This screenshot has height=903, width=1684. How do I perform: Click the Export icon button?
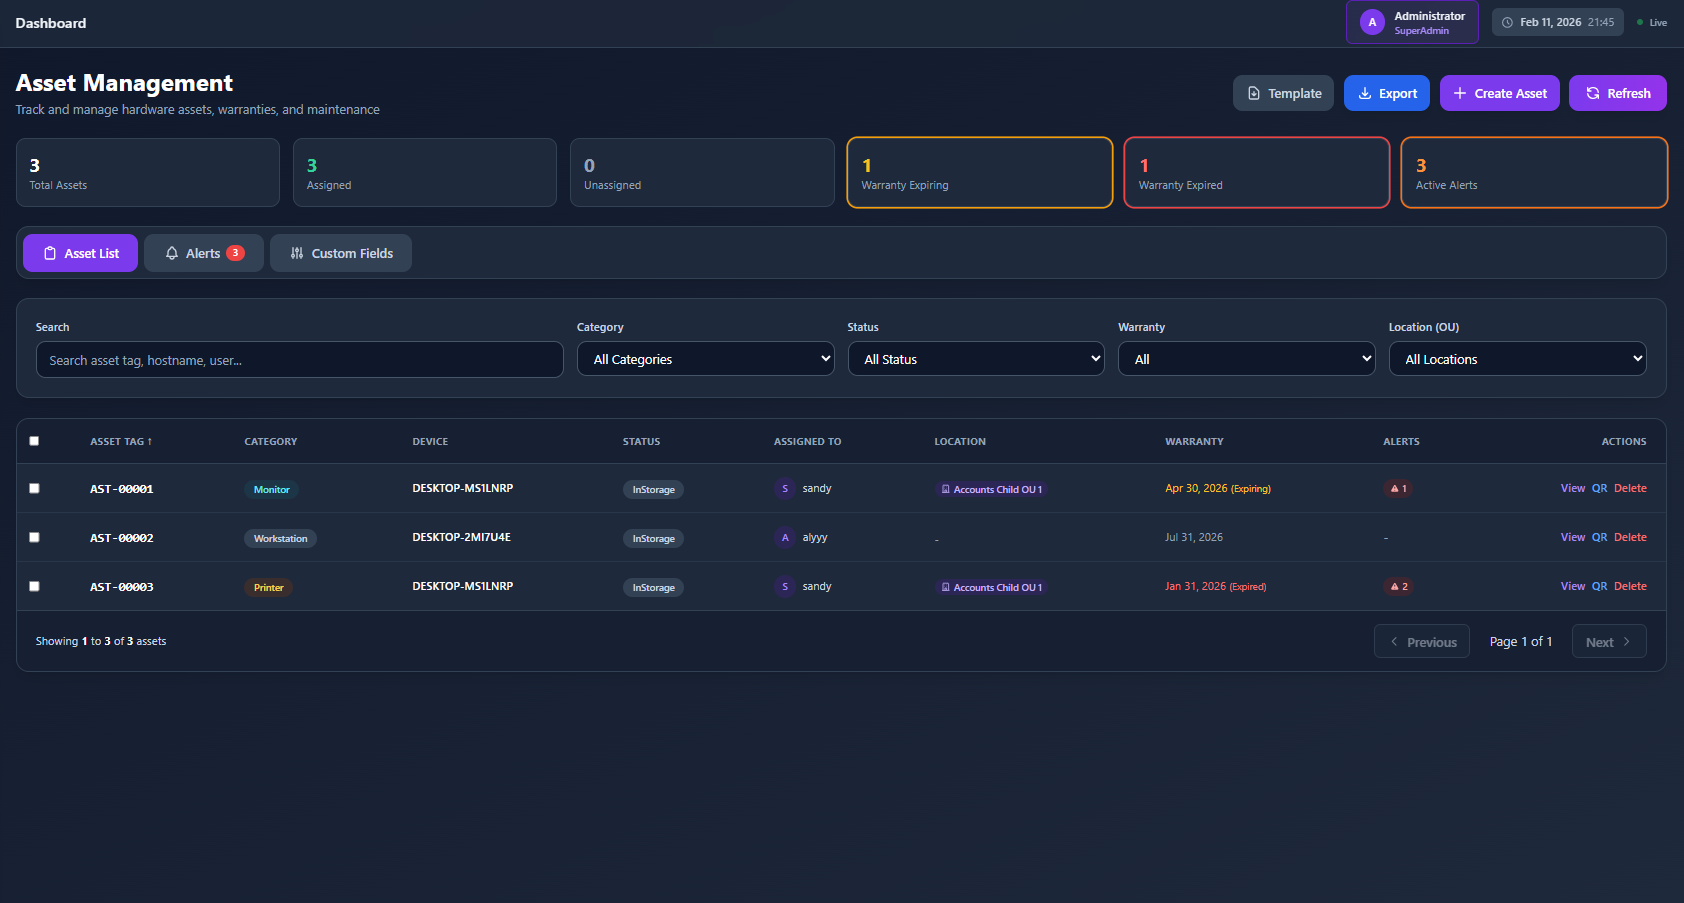(1365, 93)
